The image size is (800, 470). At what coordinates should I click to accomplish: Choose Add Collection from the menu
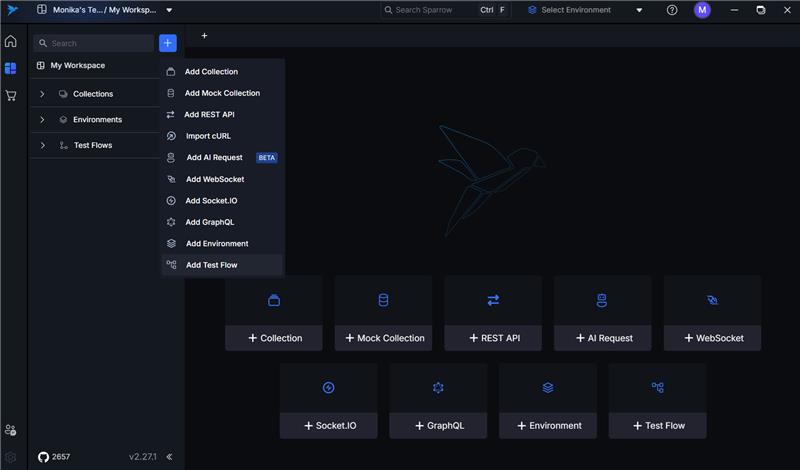[222, 71]
